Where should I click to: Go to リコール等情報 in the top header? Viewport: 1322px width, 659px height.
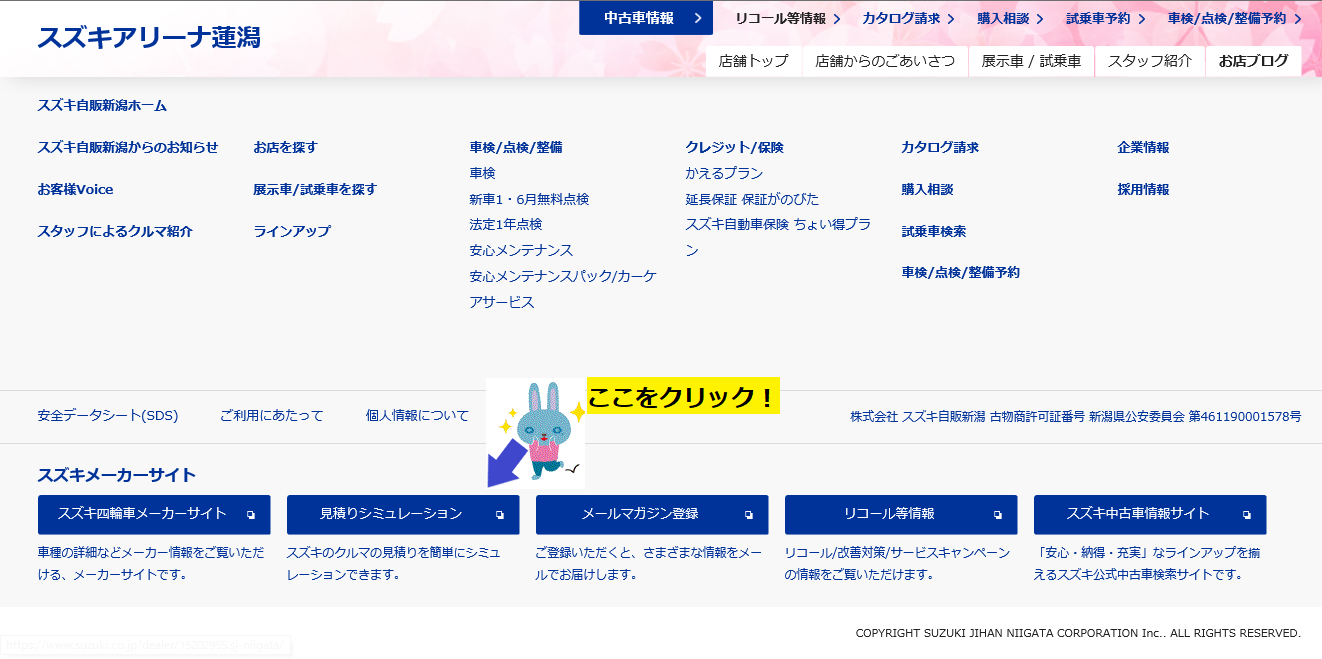[787, 18]
